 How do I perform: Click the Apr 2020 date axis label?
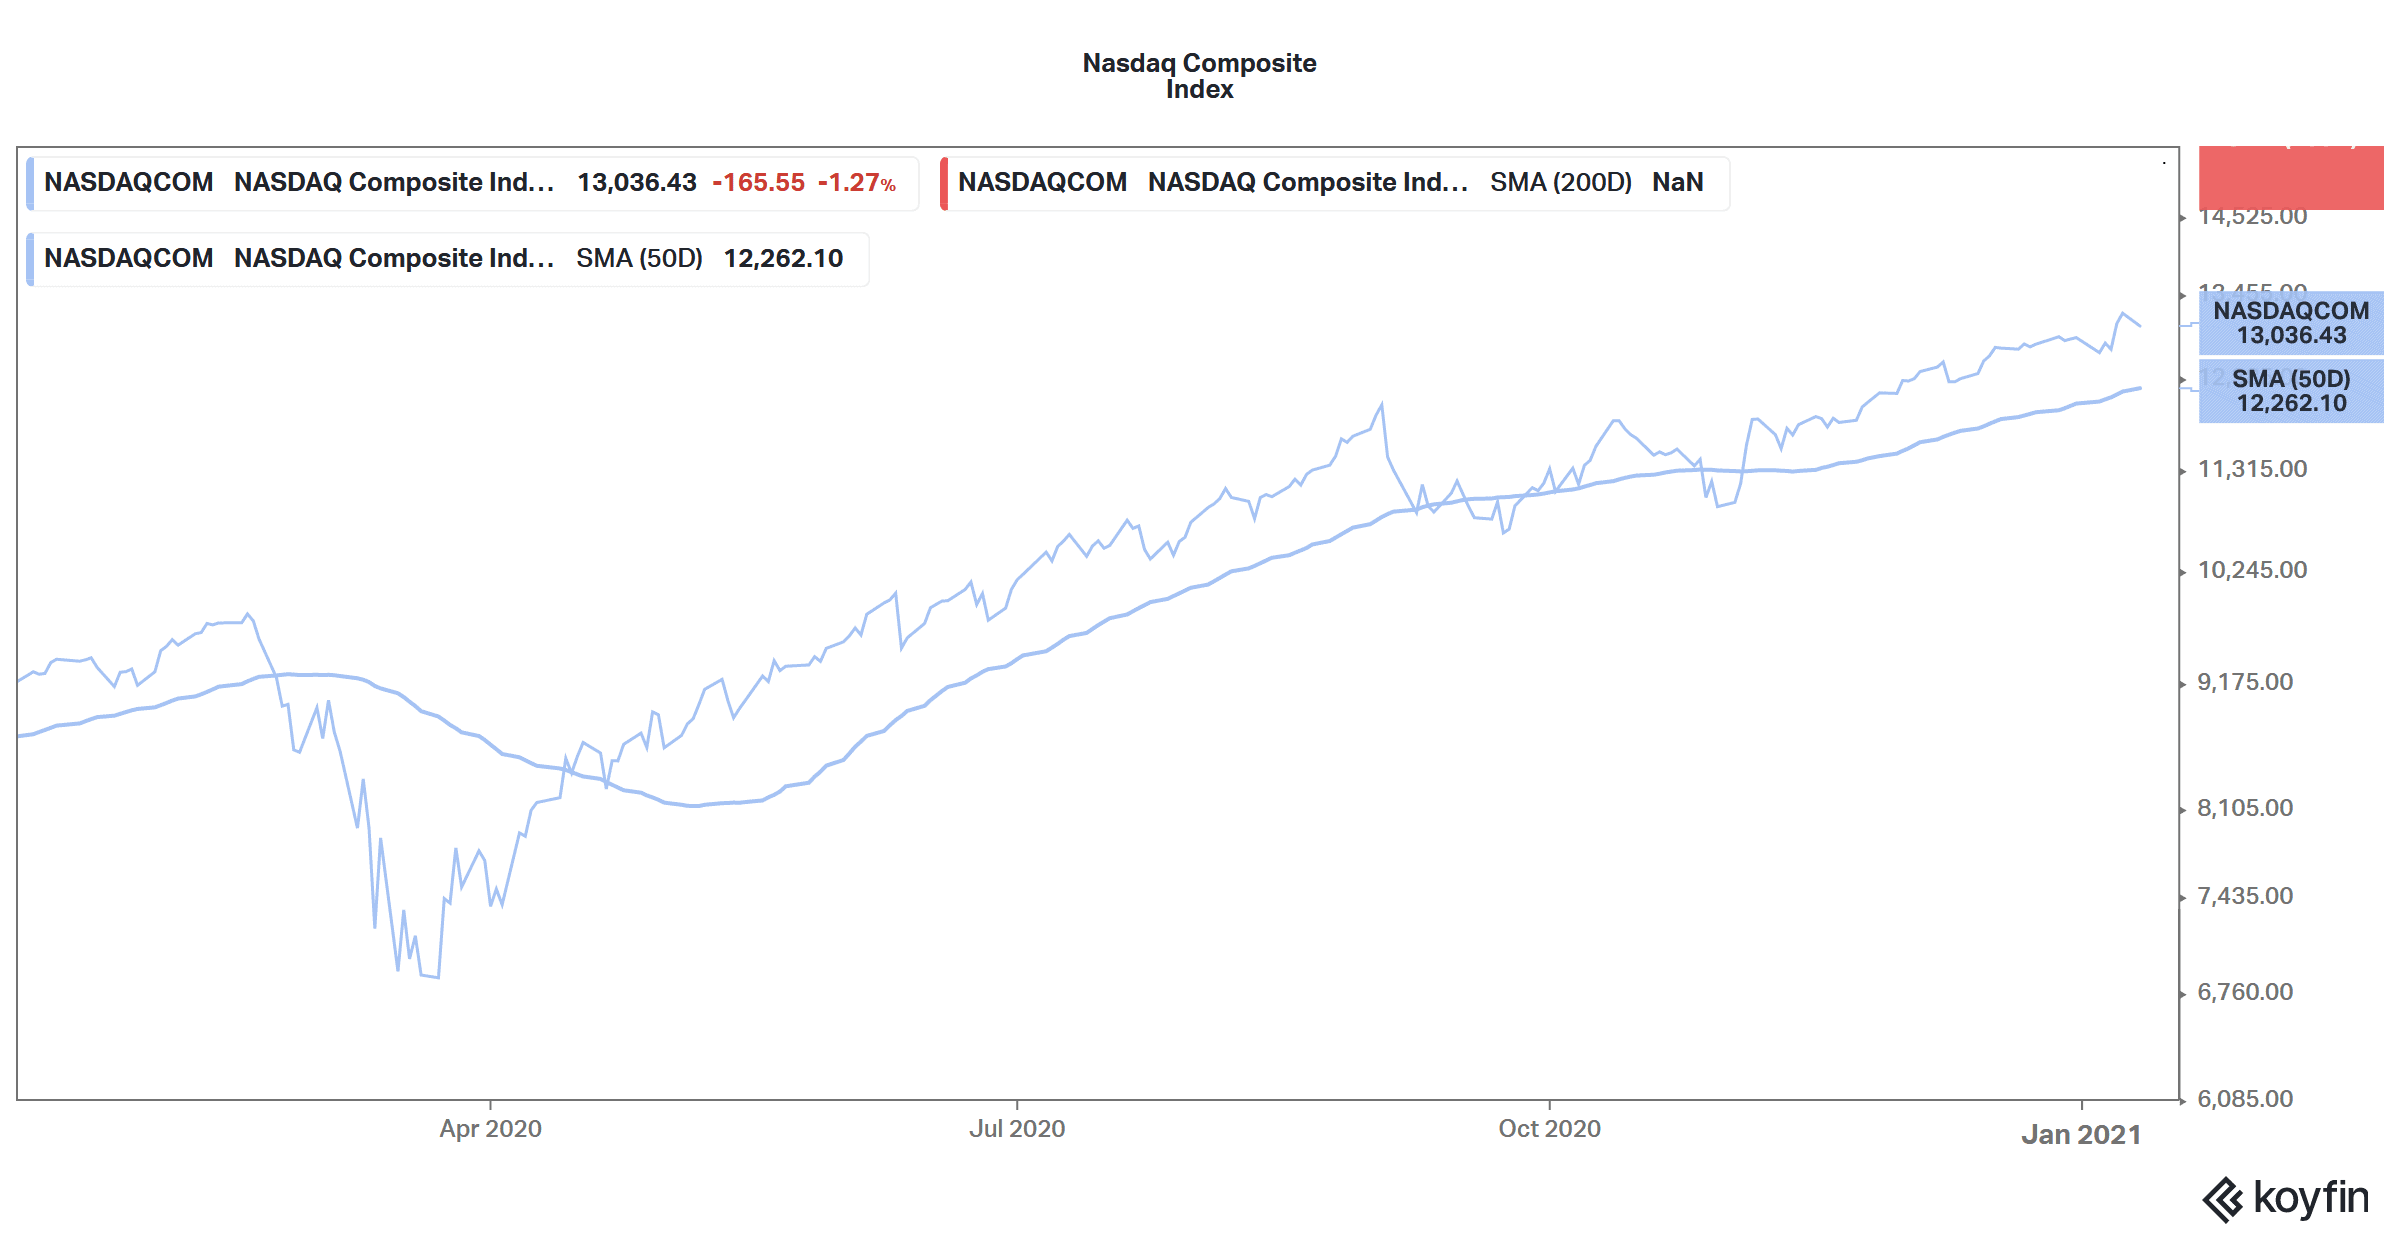(x=490, y=1129)
